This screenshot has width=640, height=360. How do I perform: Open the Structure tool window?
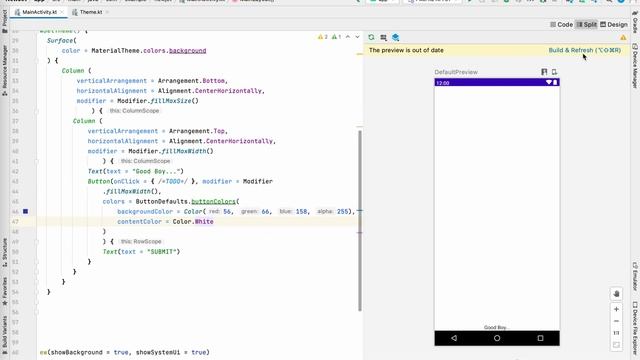(x=4, y=252)
